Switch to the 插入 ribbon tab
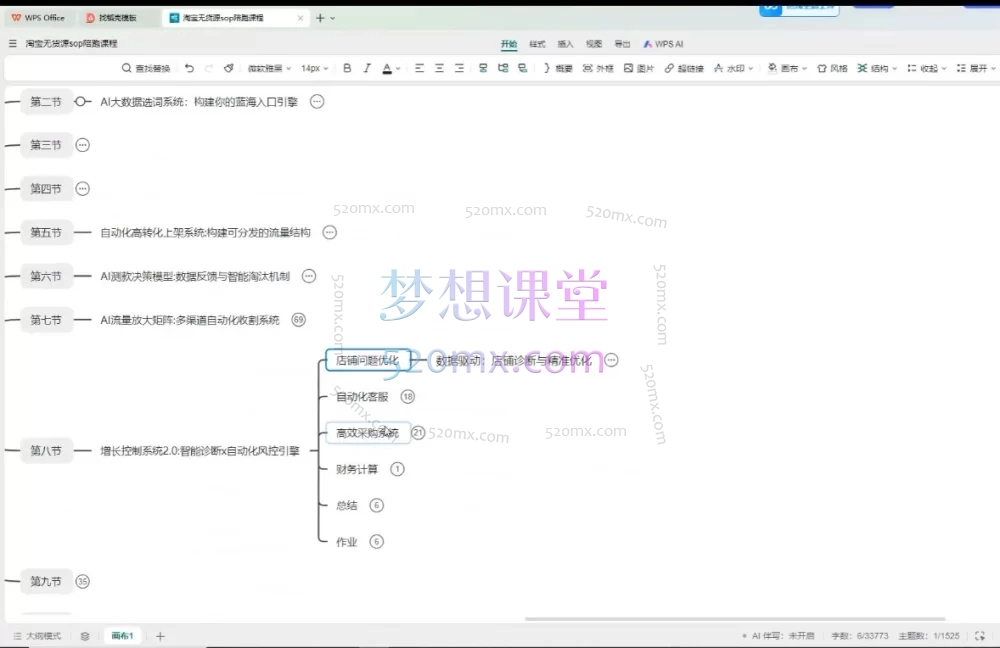The image size is (1000, 648). (565, 44)
